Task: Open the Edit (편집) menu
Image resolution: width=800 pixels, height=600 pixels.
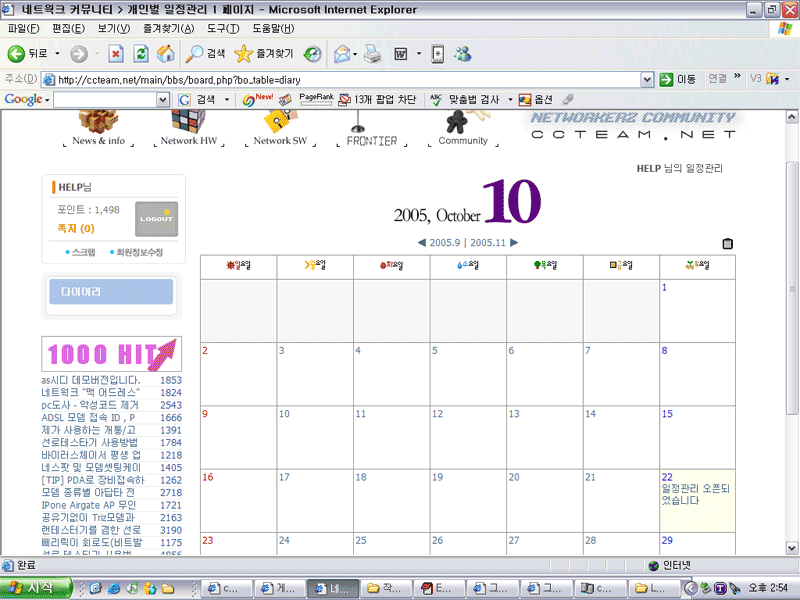Action: click(x=68, y=29)
